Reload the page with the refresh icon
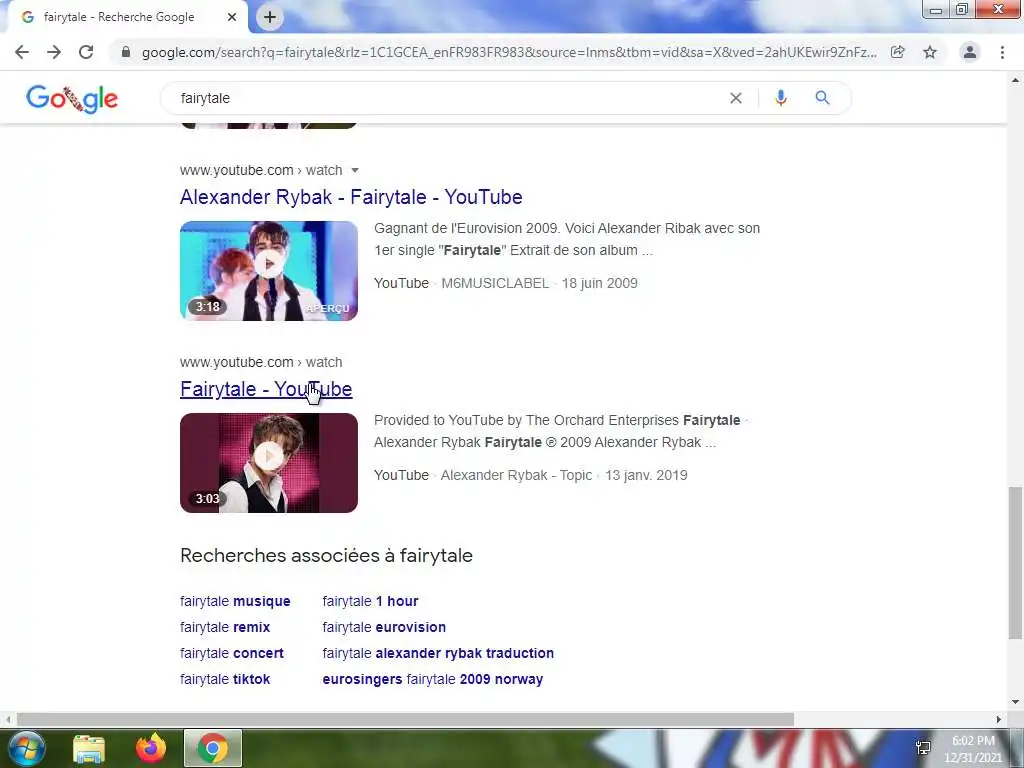 point(86,52)
